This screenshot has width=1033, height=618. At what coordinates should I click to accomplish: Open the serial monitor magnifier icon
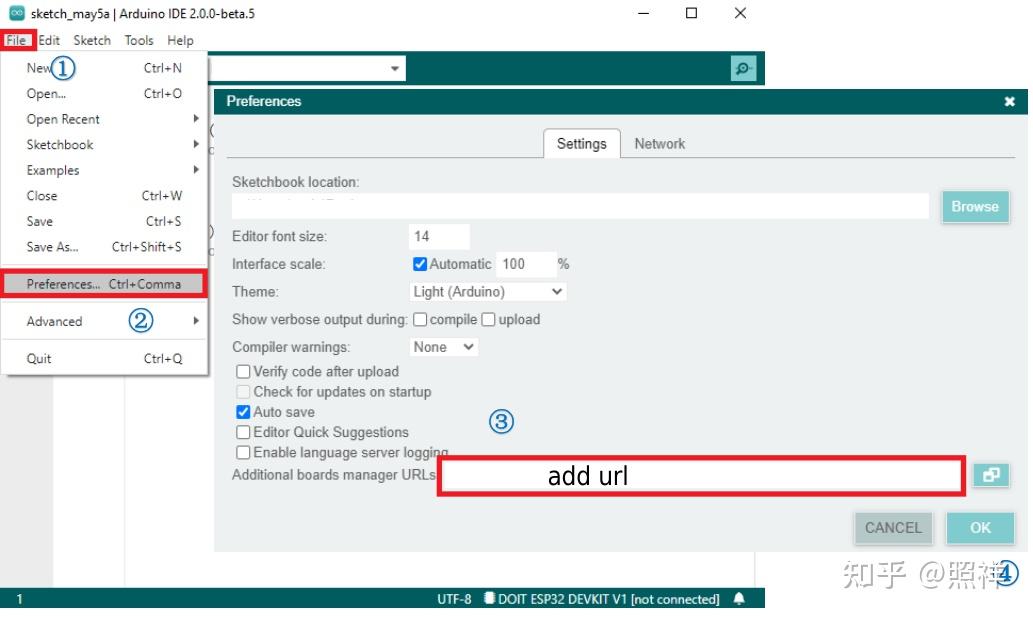(x=743, y=69)
